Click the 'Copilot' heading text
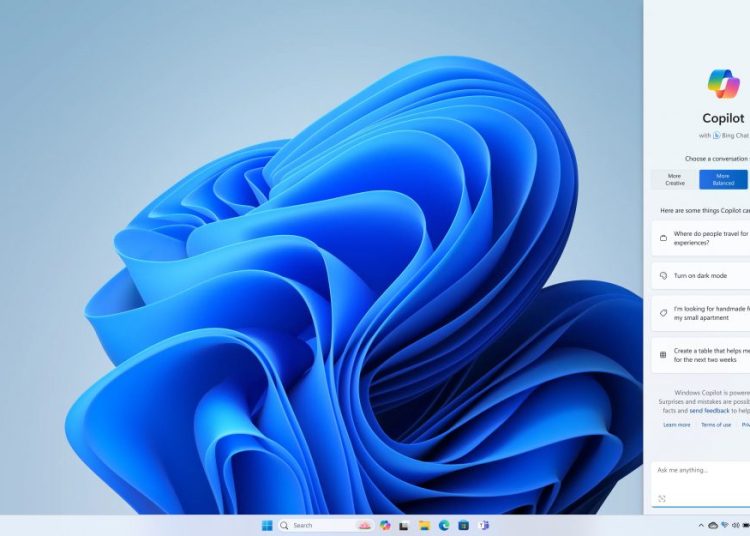Screen dimensions: 750x536 [x=723, y=118]
